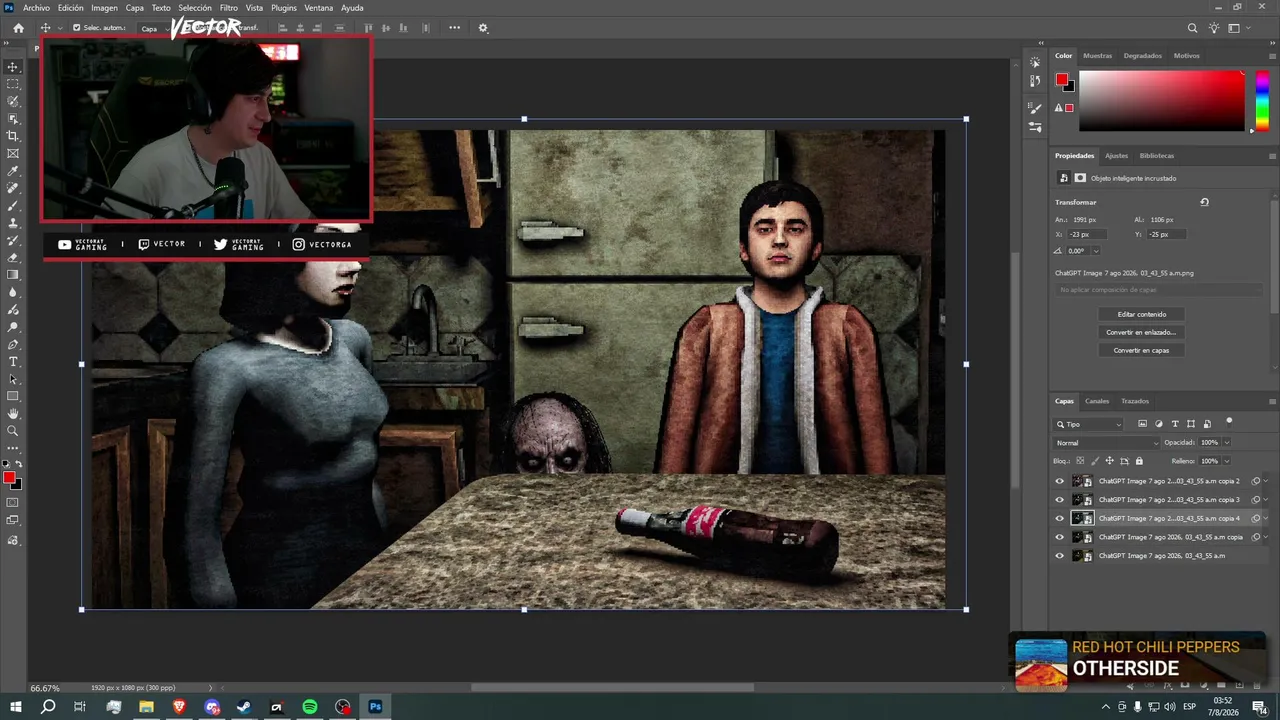Click the Home icon in options bar
The height and width of the screenshot is (720, 1280).
click(18, 28)
